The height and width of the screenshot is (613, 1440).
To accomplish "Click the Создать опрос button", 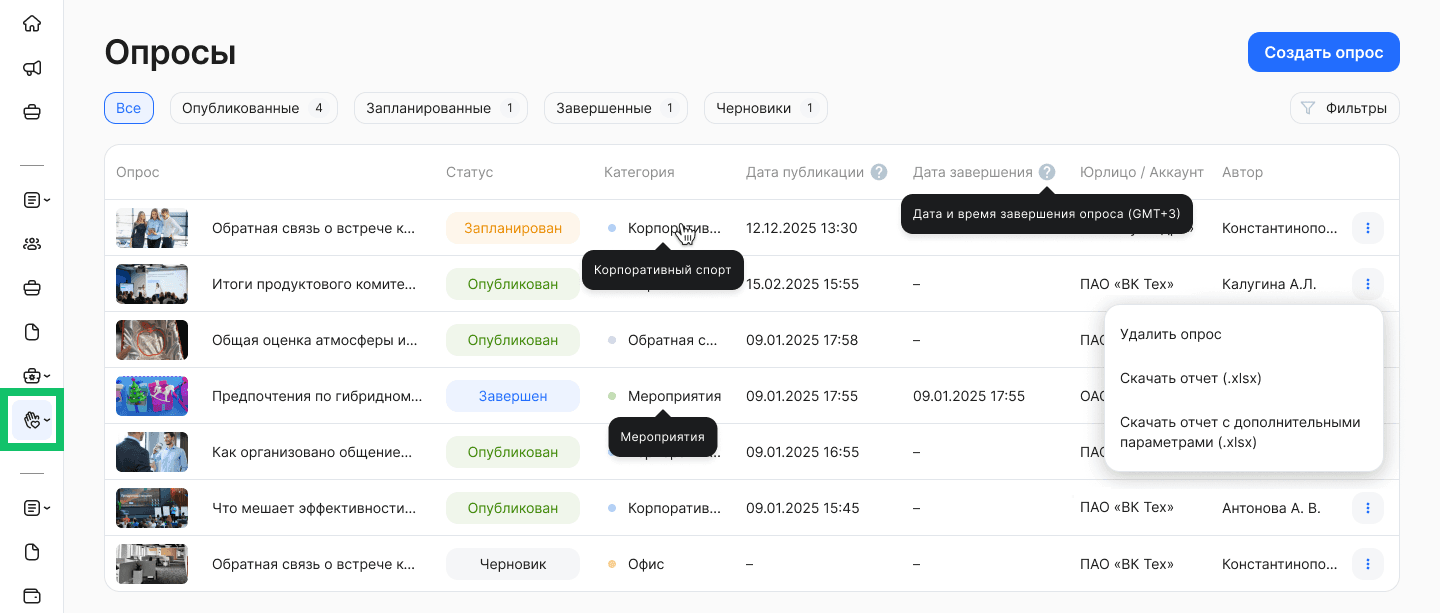I will click(x=1323, y=52).
